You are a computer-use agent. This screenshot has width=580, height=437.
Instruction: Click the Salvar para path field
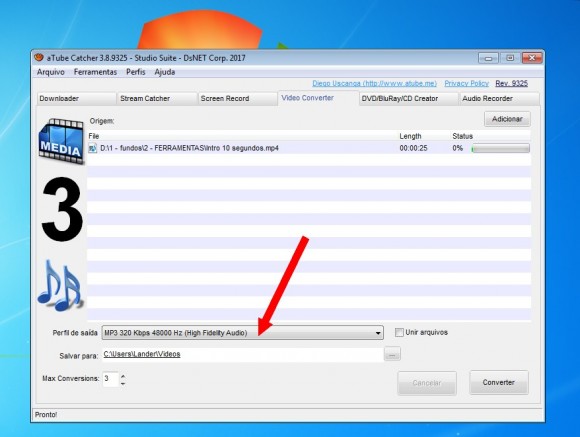[243, 354]
